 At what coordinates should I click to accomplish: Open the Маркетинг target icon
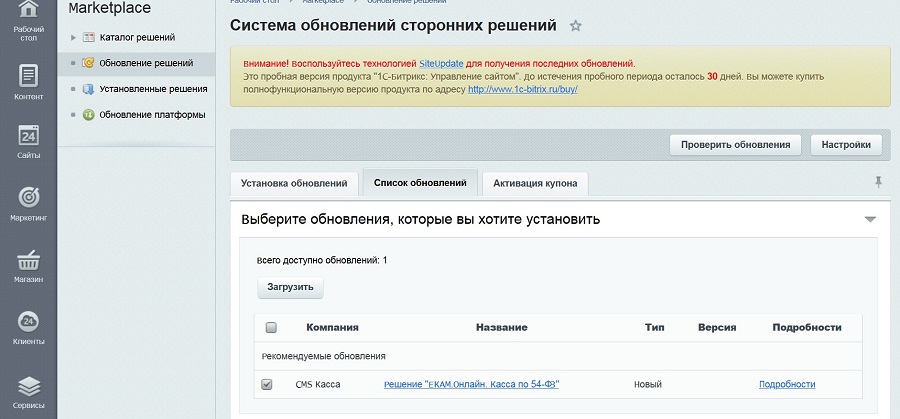coord(29,197)
